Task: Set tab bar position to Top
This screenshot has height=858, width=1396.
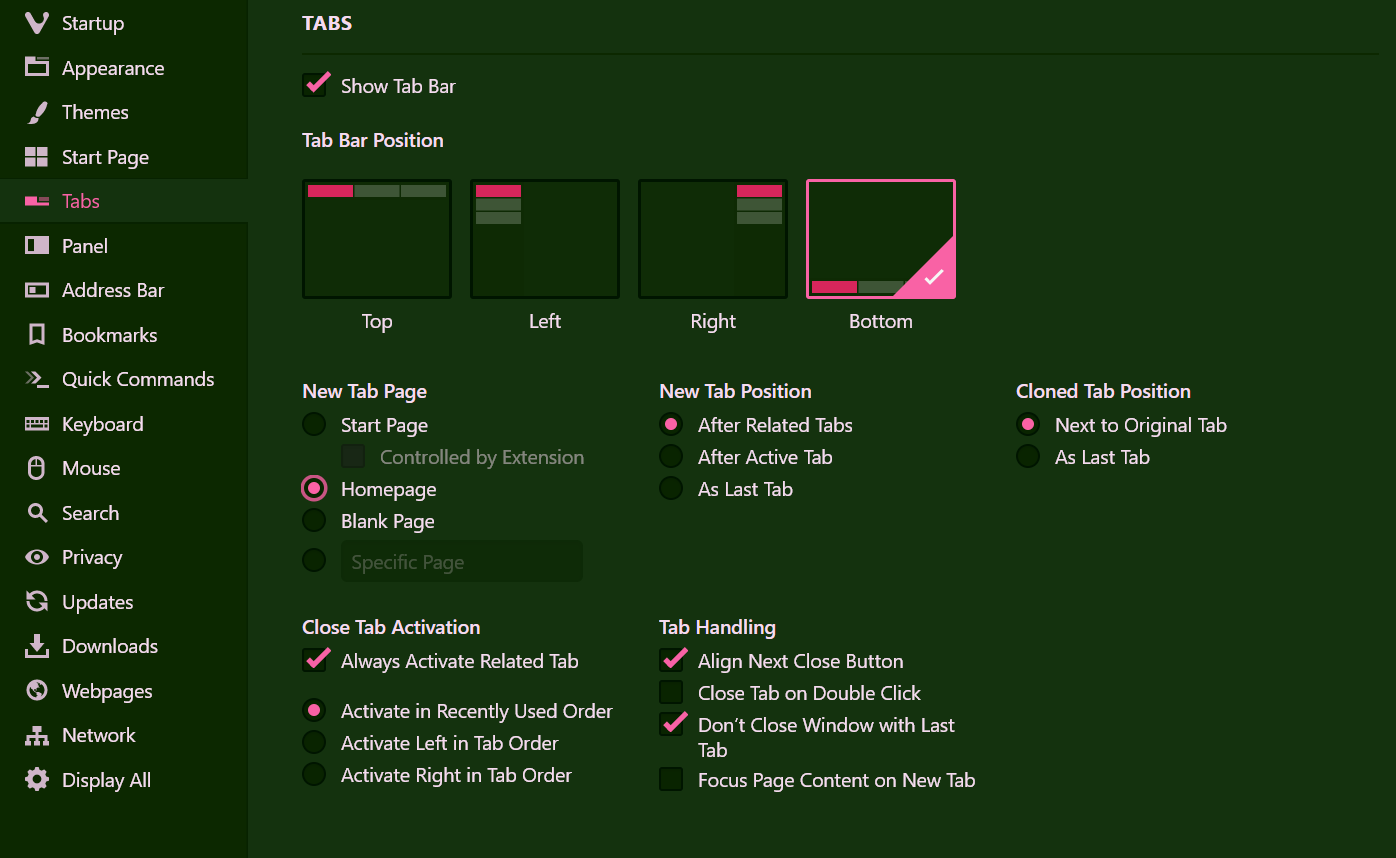Action: click(377, 239)
